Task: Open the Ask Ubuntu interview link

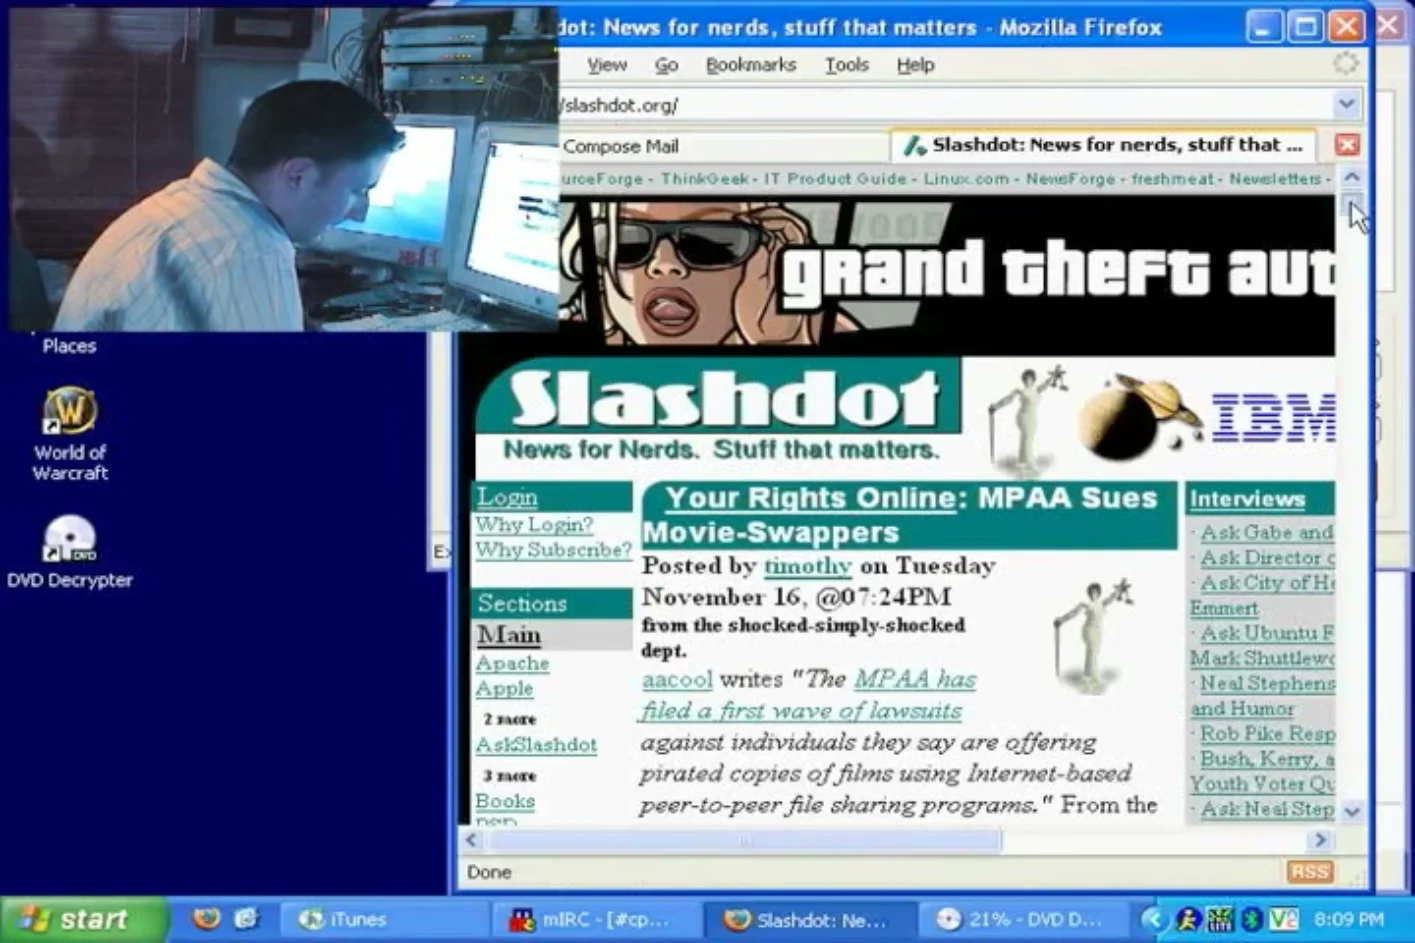Action: (x=1267, y=633)
